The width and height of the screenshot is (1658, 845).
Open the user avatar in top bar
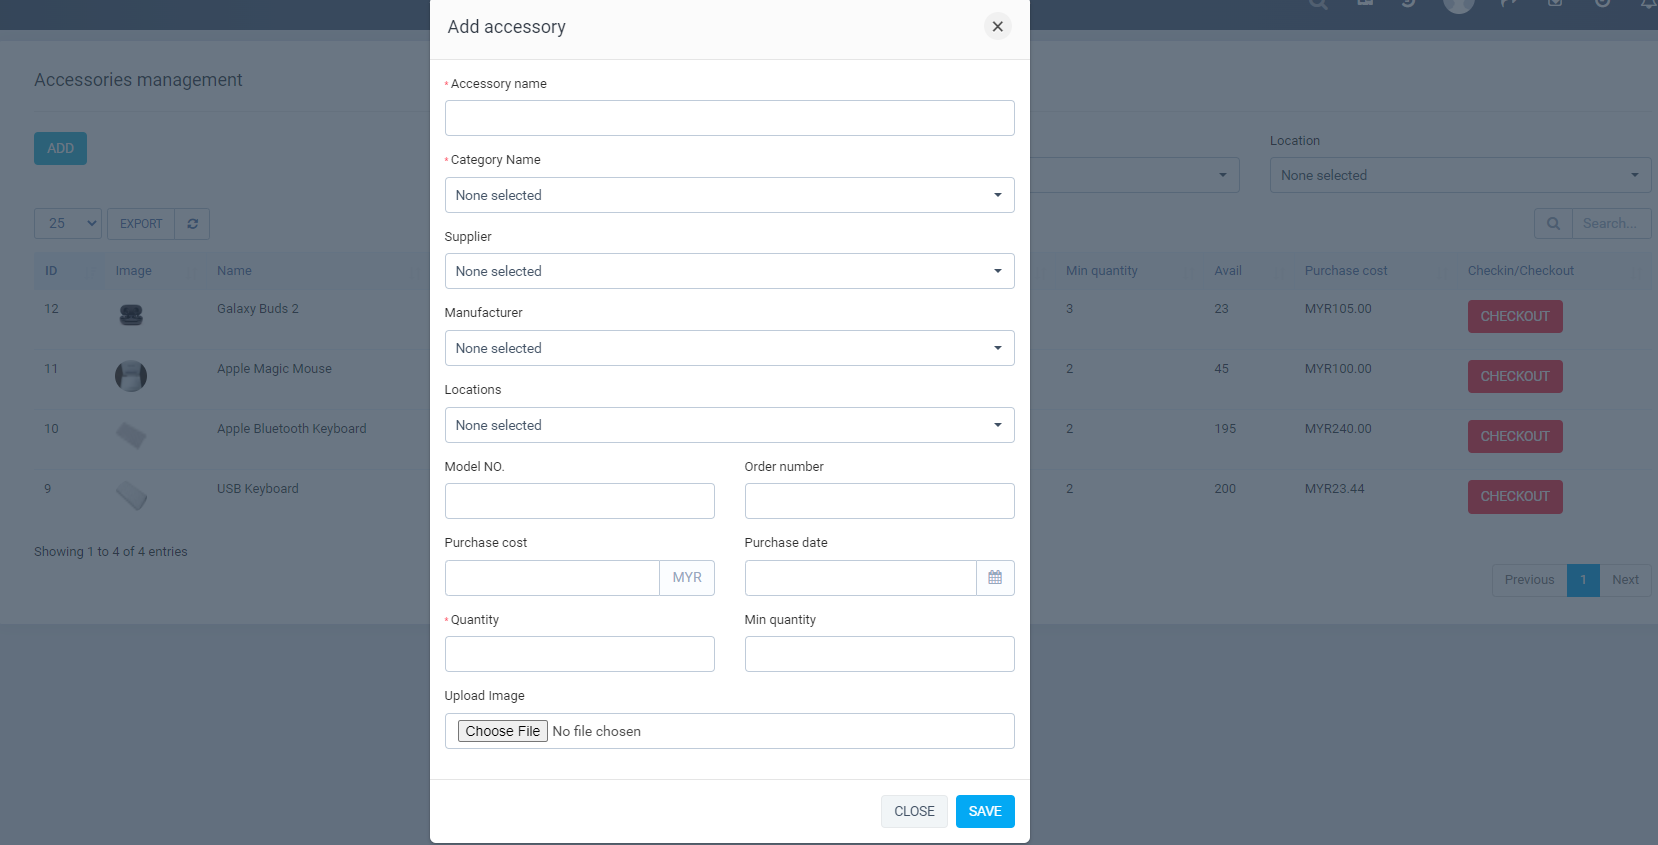coord(1458,5)
